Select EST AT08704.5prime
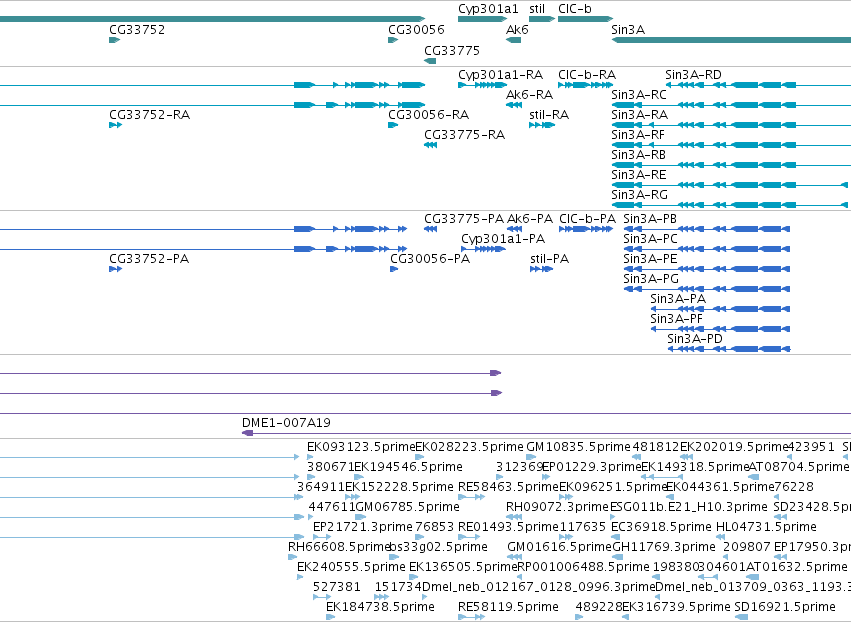This screenshot has width=851, height=622. pos(798,467)
